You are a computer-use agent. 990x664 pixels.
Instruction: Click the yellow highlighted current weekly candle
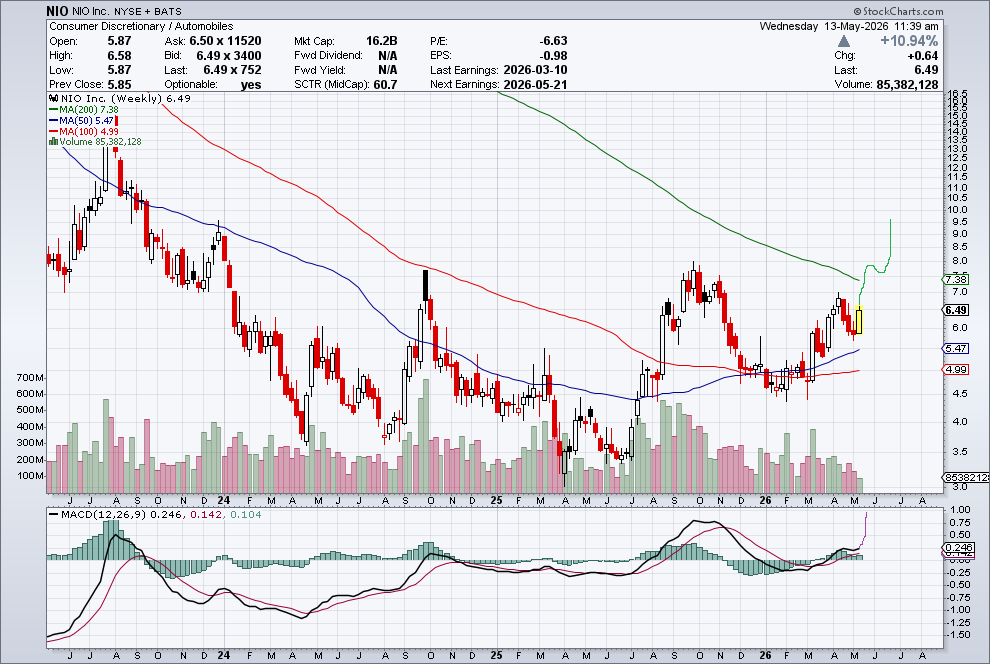coord(859,321)
